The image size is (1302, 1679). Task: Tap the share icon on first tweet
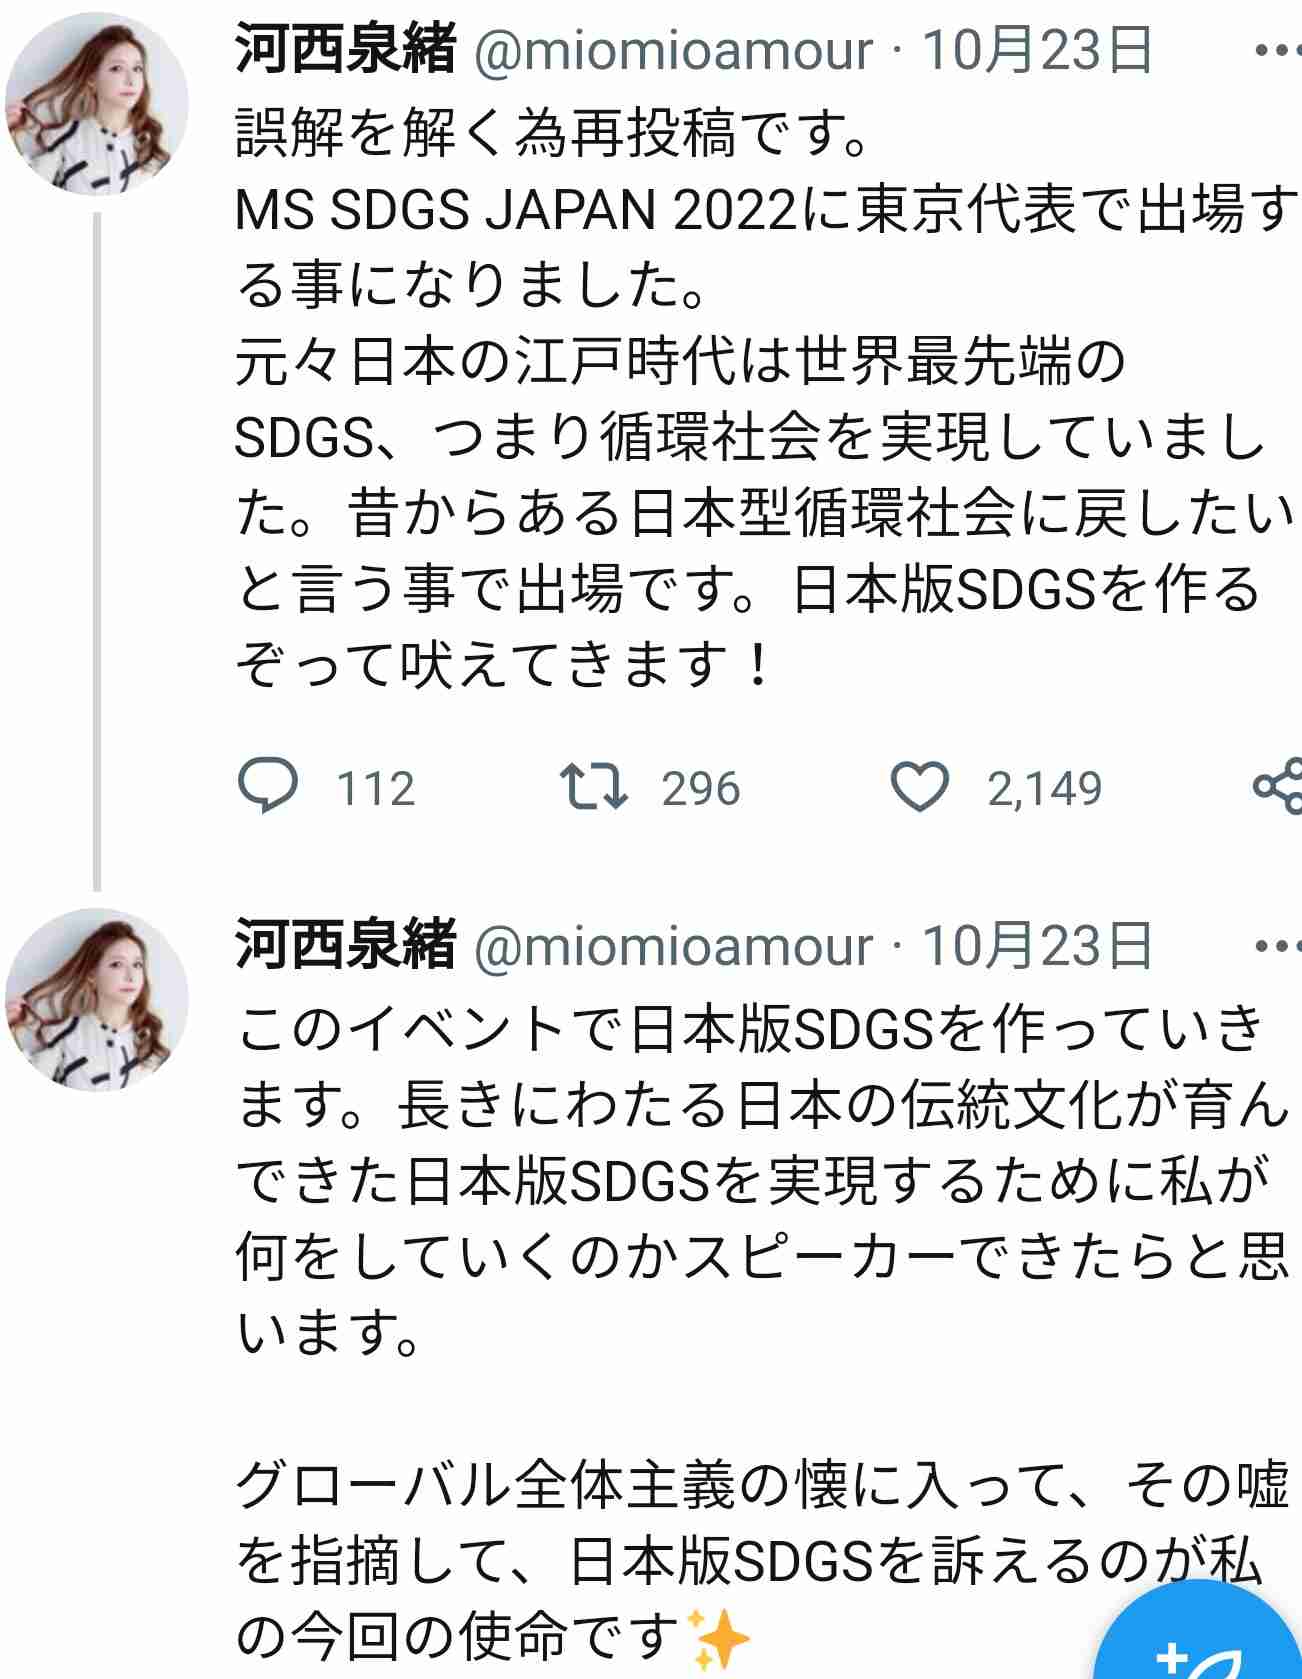(x=1279, y=786)
